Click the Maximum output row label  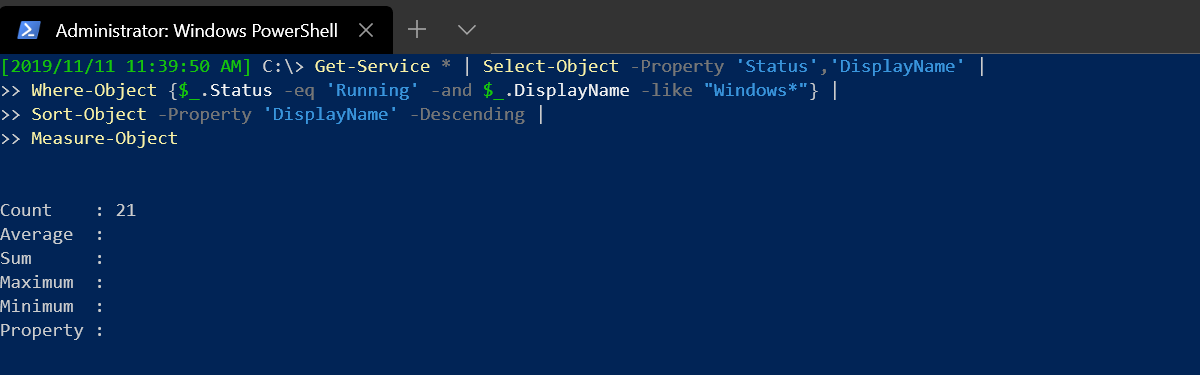click(x=36, y=283)
